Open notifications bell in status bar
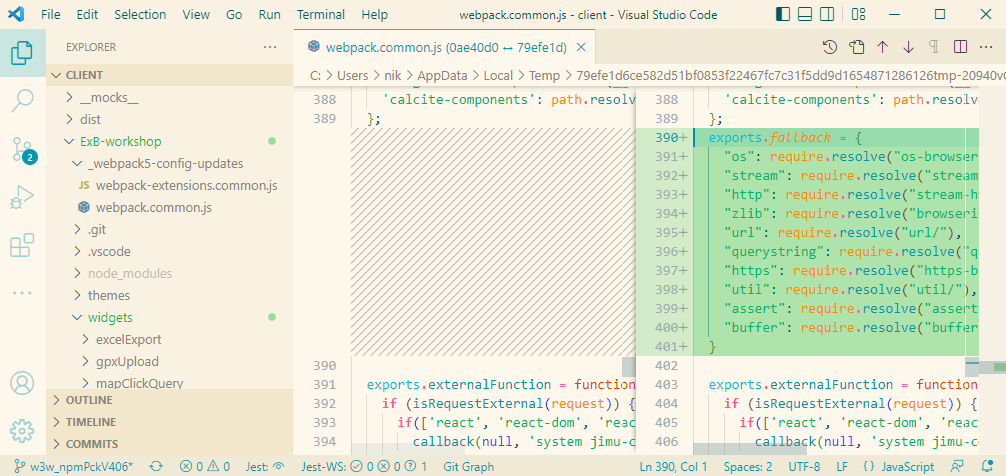Screen dimensions: 1006x476 tap(987, 467)
